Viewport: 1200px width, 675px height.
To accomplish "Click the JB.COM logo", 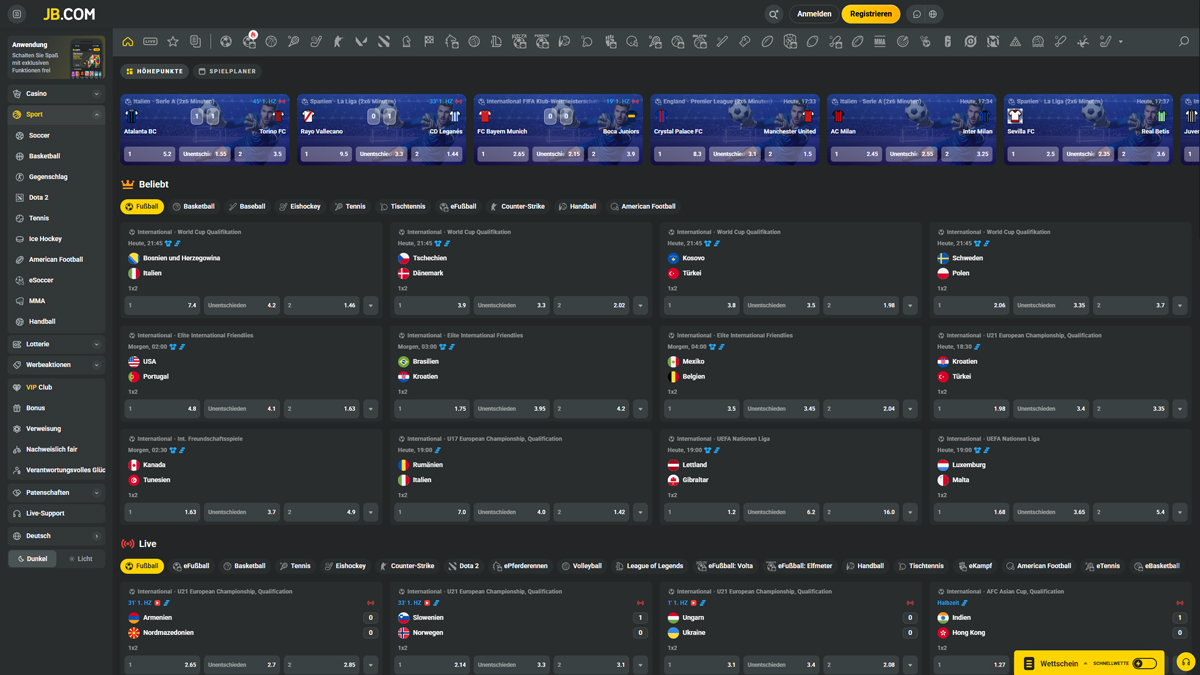I will 69,14.
